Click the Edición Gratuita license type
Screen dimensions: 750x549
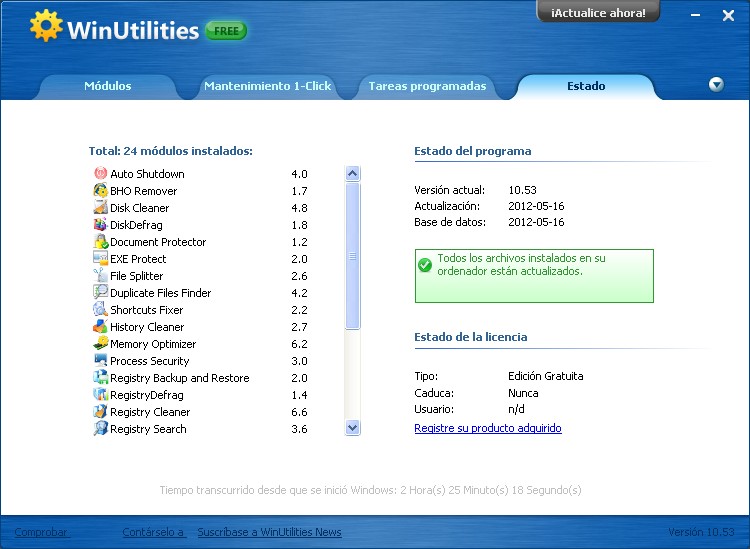[546, 376]
